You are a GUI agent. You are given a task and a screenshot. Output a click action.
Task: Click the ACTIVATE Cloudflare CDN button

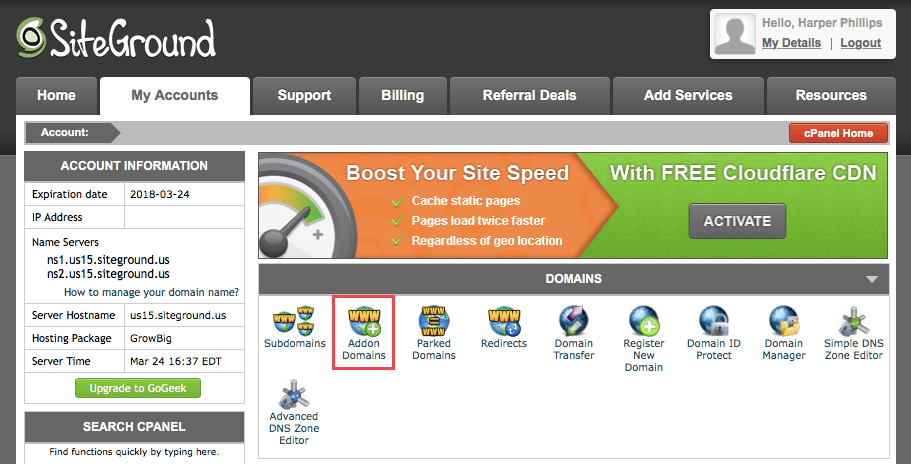(737, 221)
